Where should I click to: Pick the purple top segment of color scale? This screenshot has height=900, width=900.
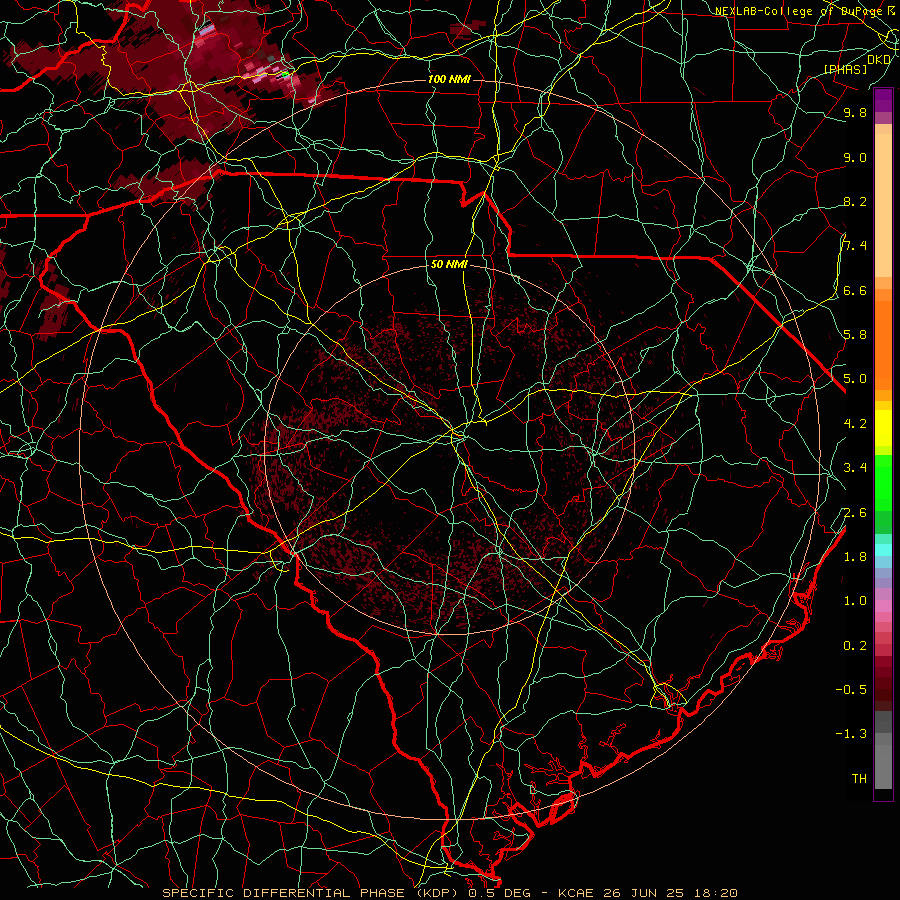[883, 100]
